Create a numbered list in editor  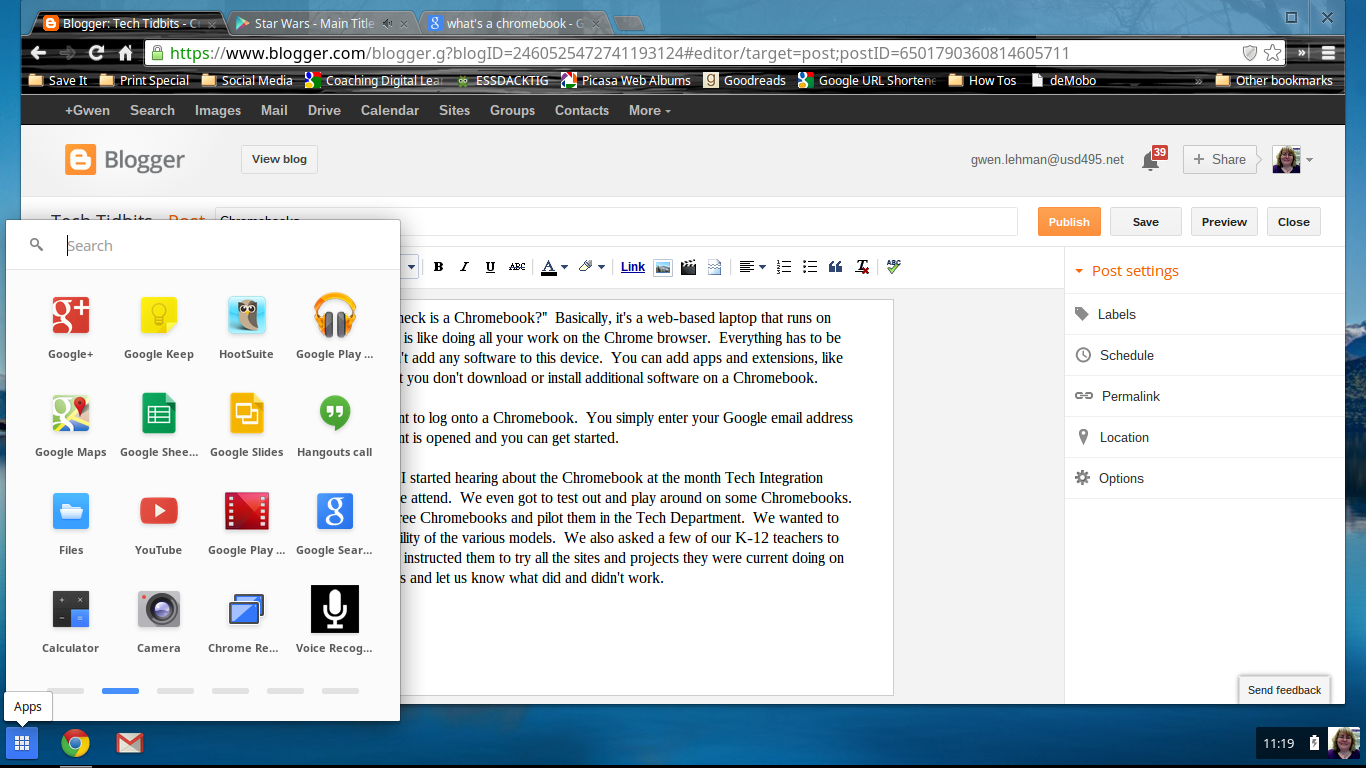point(784,267)
